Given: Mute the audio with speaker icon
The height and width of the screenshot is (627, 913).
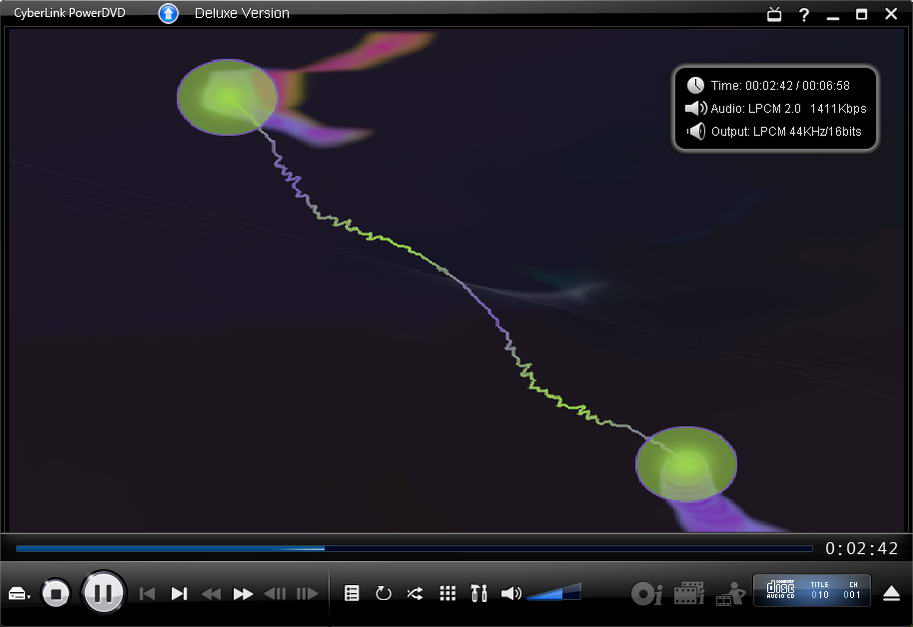Looking at the screenshot, I should (x=511, y=593).
